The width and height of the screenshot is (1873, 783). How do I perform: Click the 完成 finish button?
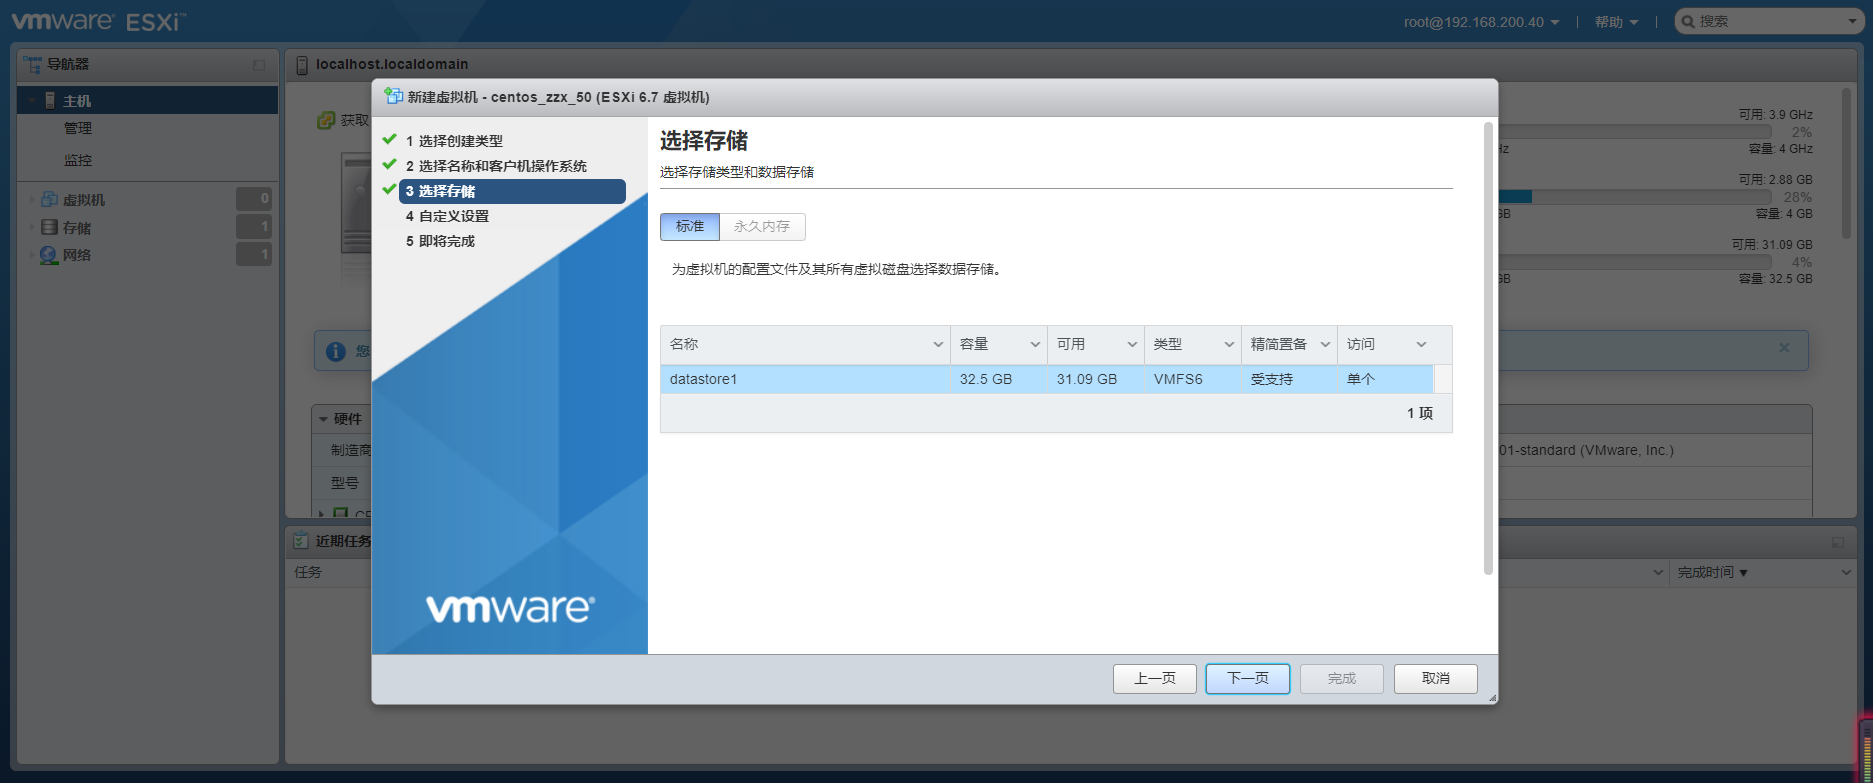coord(1342,679)
